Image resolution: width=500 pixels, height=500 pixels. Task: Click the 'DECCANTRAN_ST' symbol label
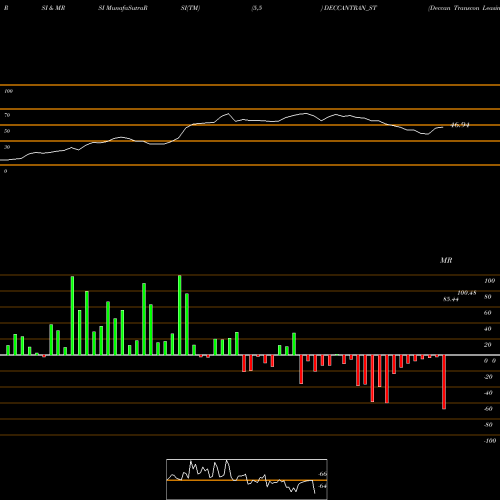coord(350,8)
